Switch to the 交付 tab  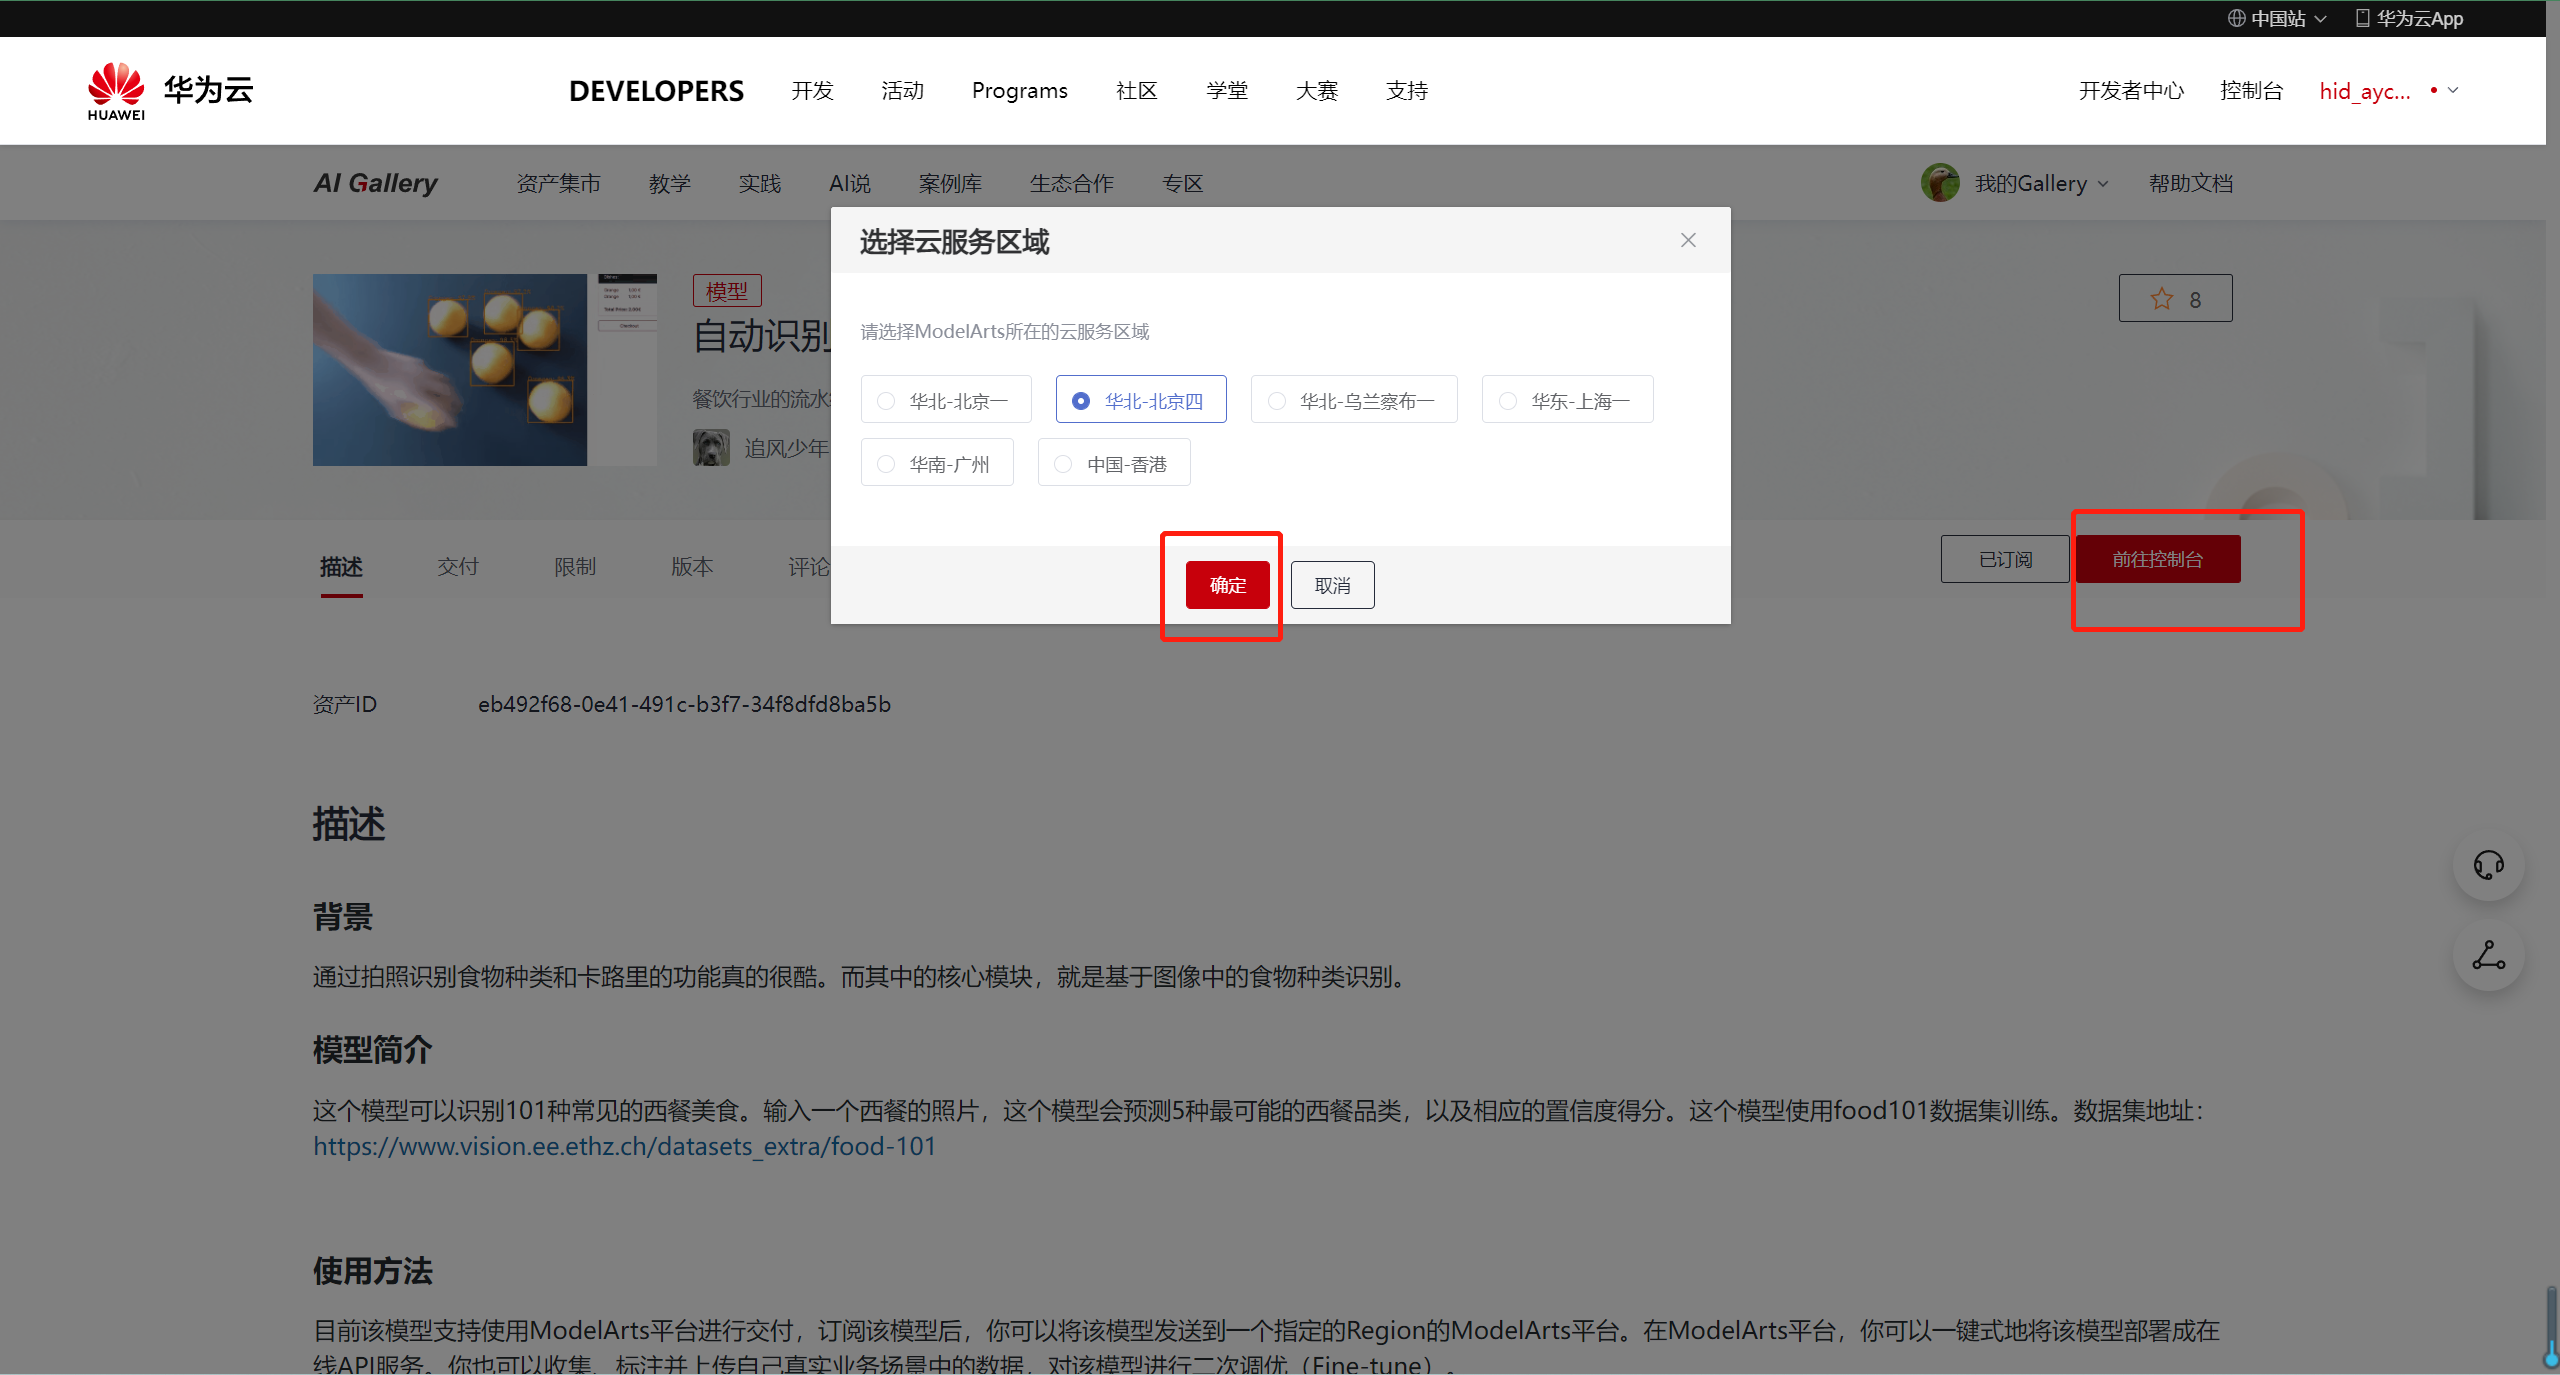458,567
